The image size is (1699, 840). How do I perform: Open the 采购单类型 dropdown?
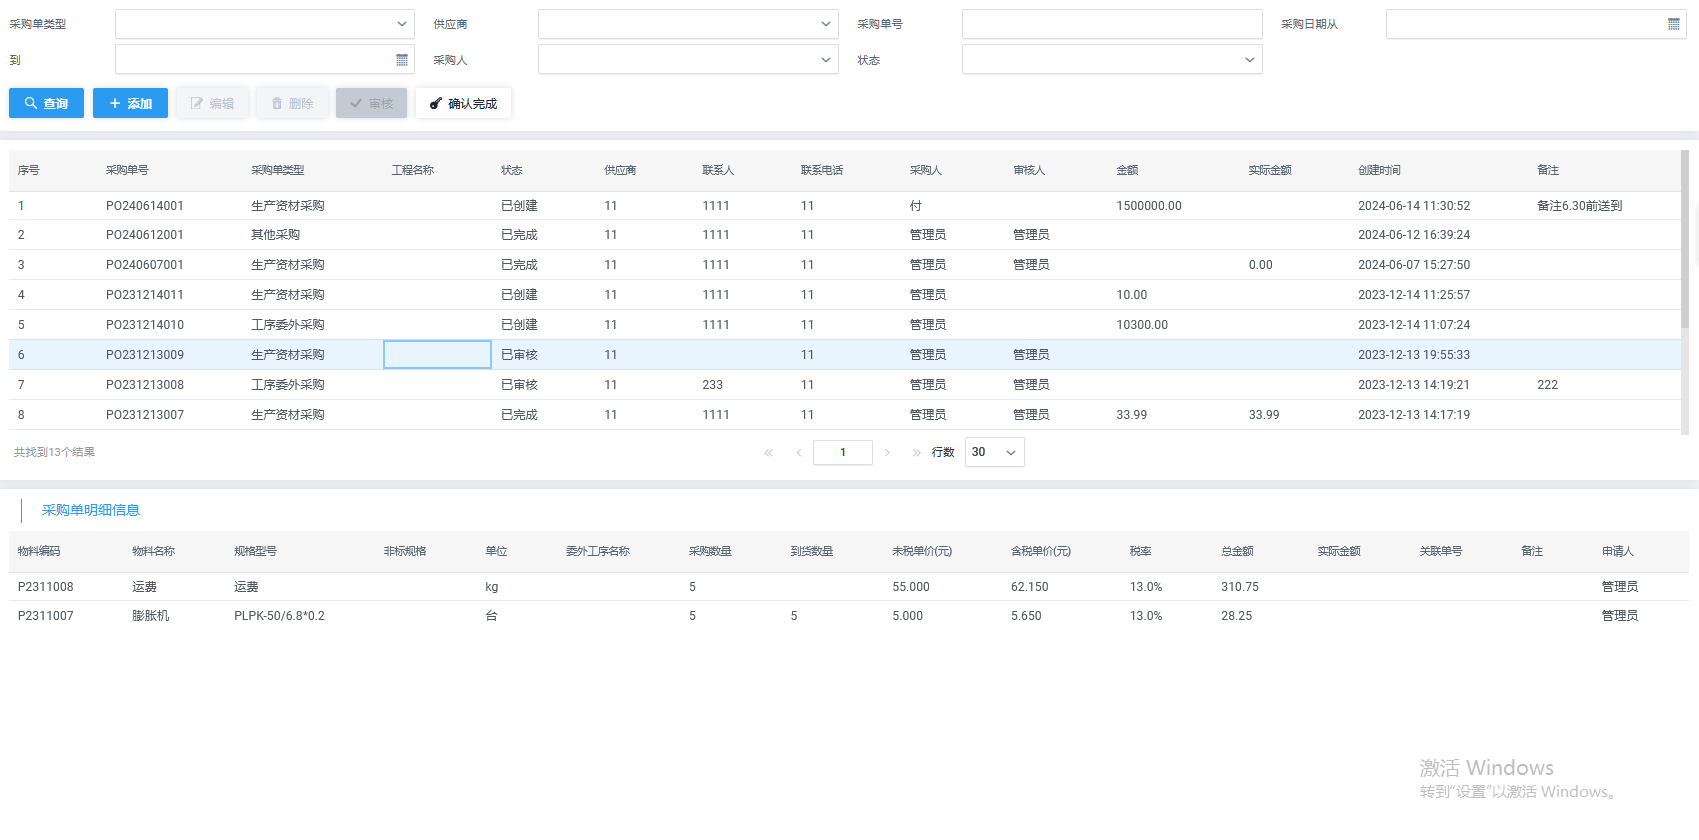coord(264,24)
